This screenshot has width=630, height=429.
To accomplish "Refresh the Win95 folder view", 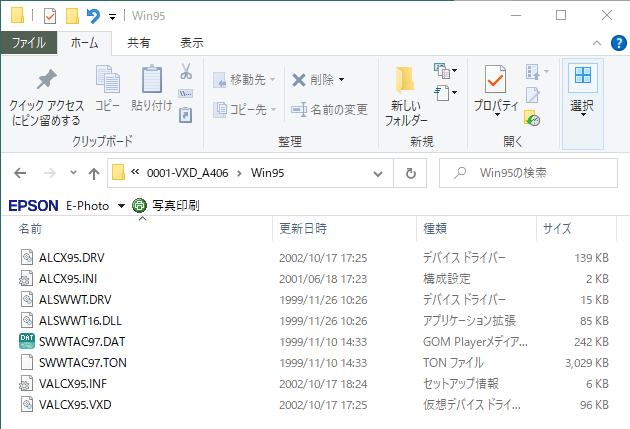I will (x=411, y=174).
